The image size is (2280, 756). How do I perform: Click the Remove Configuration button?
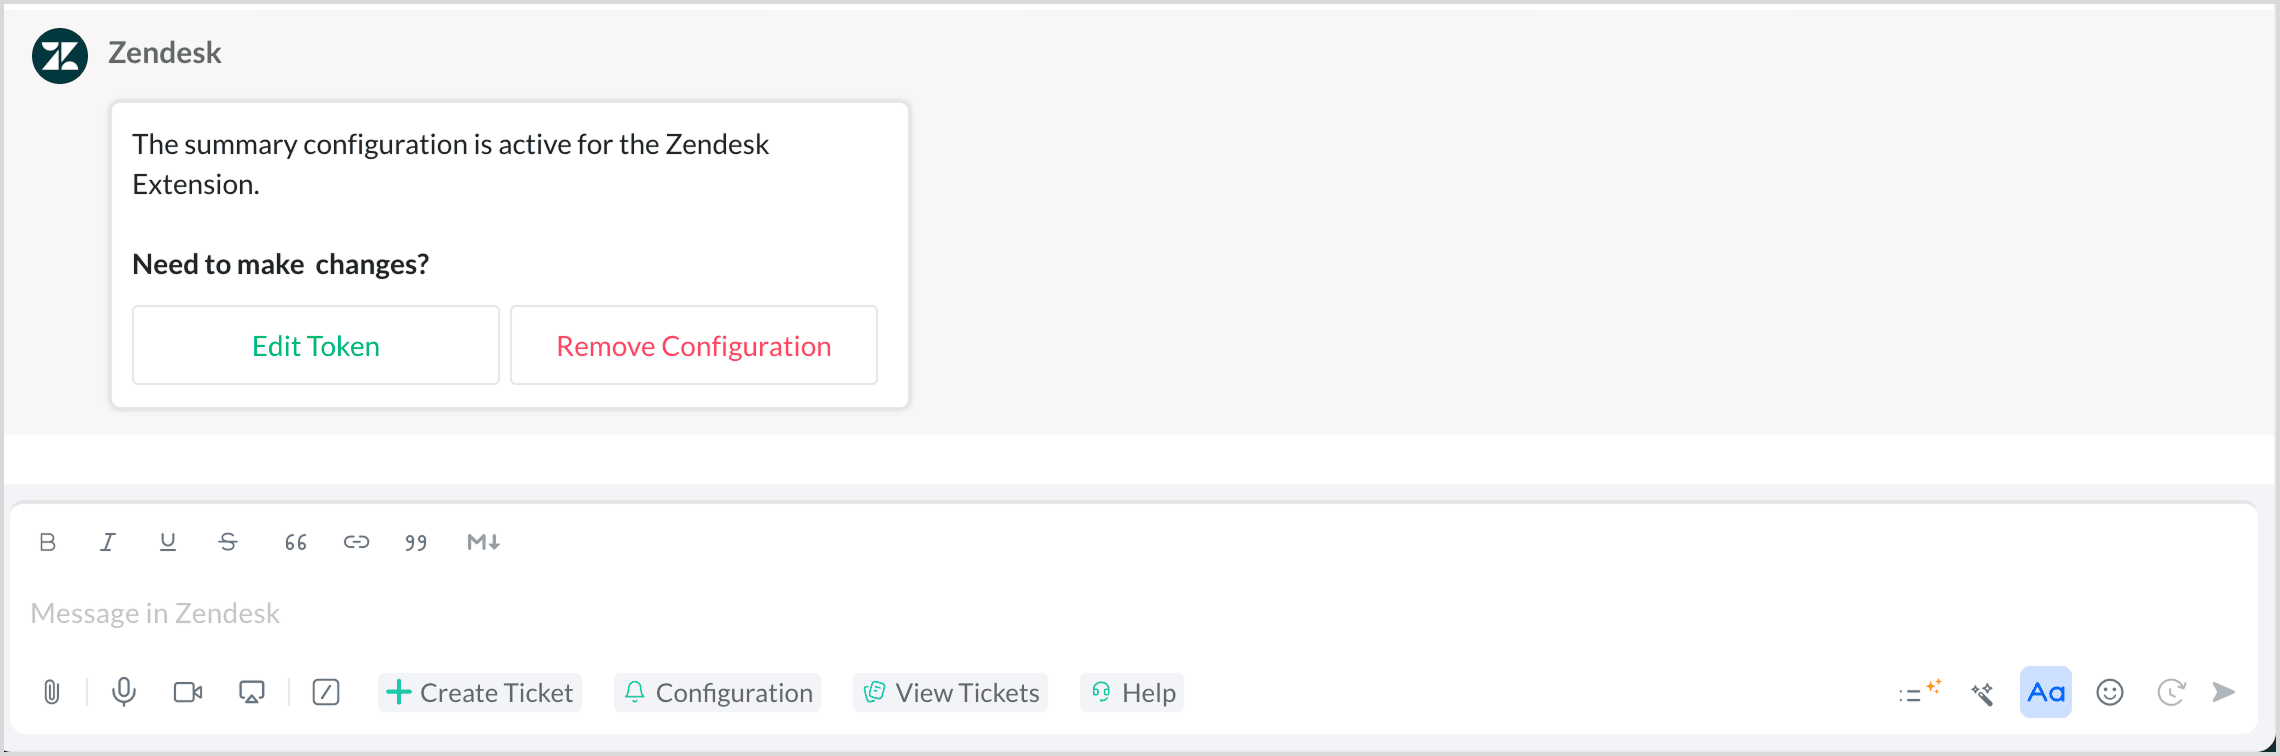click(694, 346)
